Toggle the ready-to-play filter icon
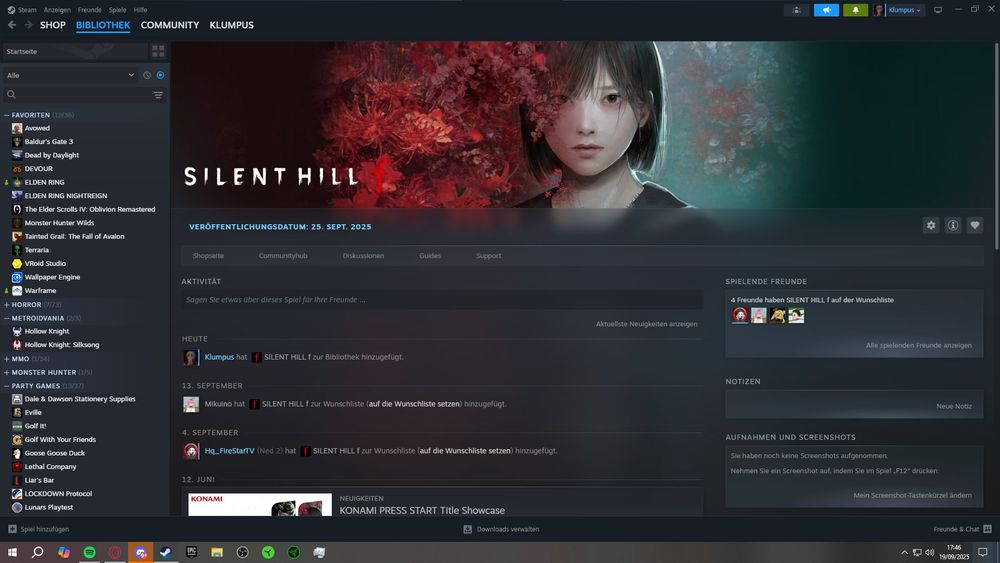This screenshot has height=563, width=1000. [x=161, y=75]
